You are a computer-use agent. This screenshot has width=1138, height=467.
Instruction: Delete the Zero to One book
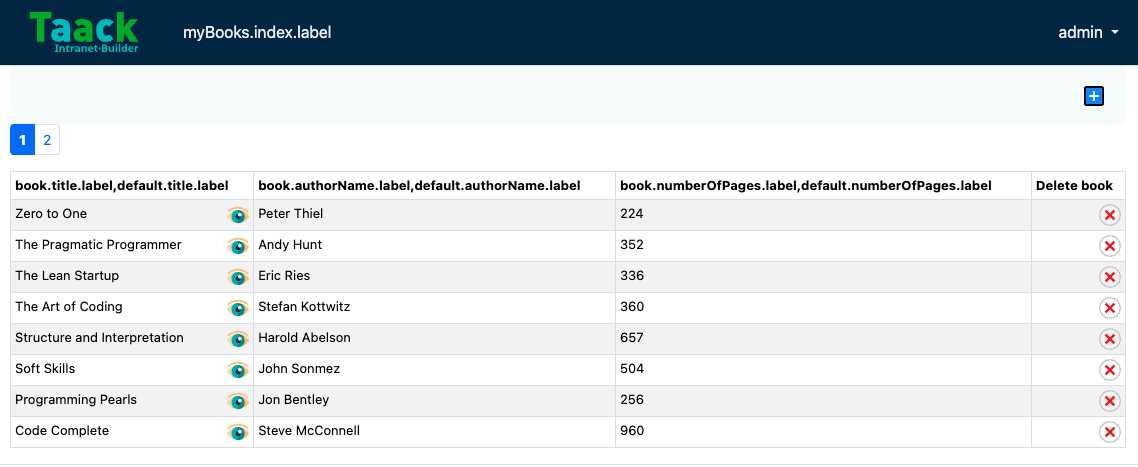[x=1109, y=215]
